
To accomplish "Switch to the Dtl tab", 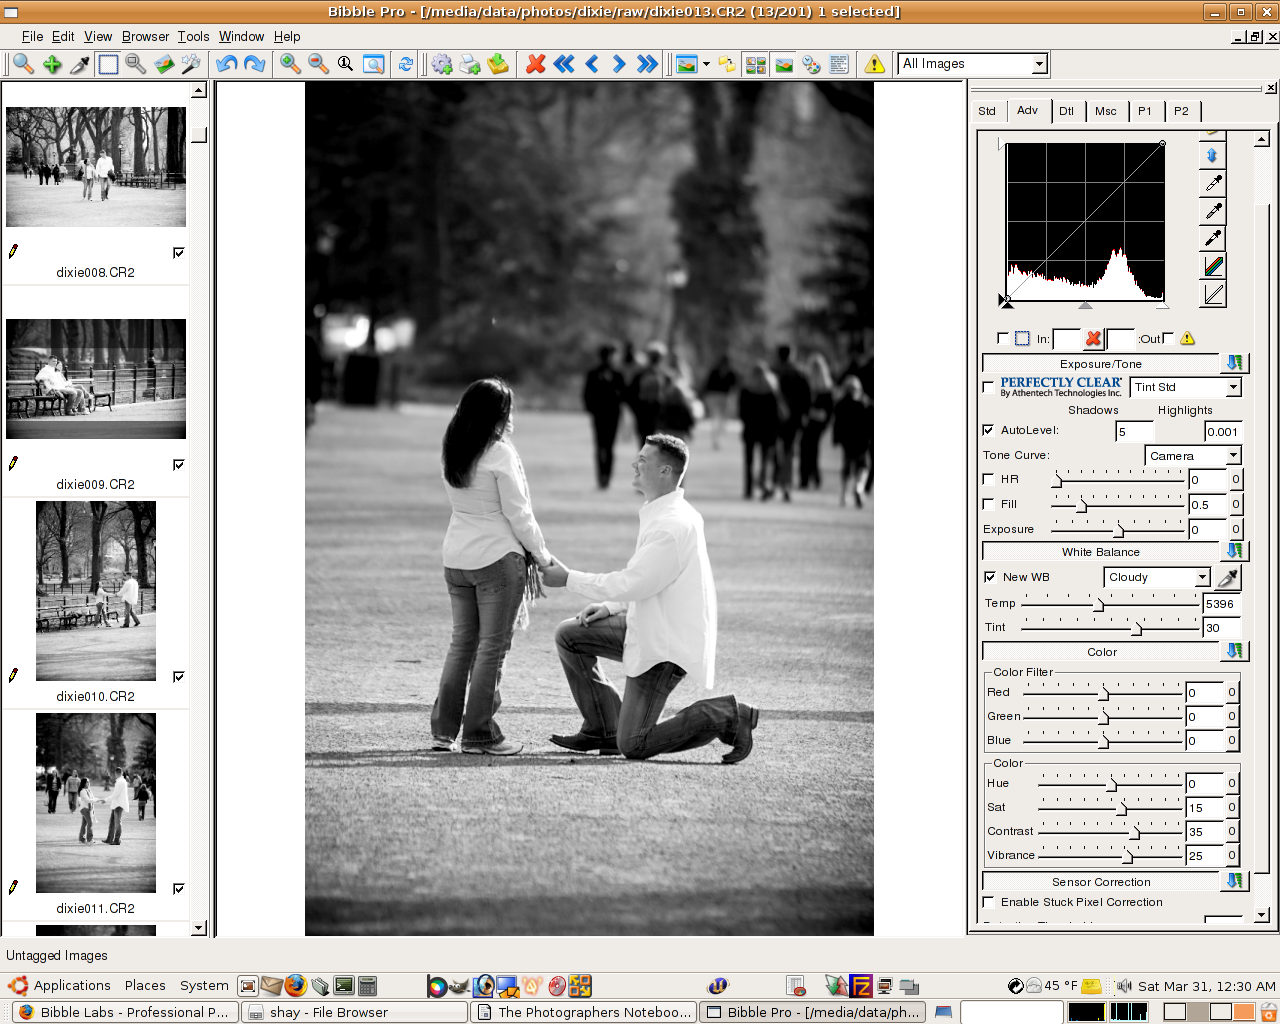I will click(x=1066, y=111).
